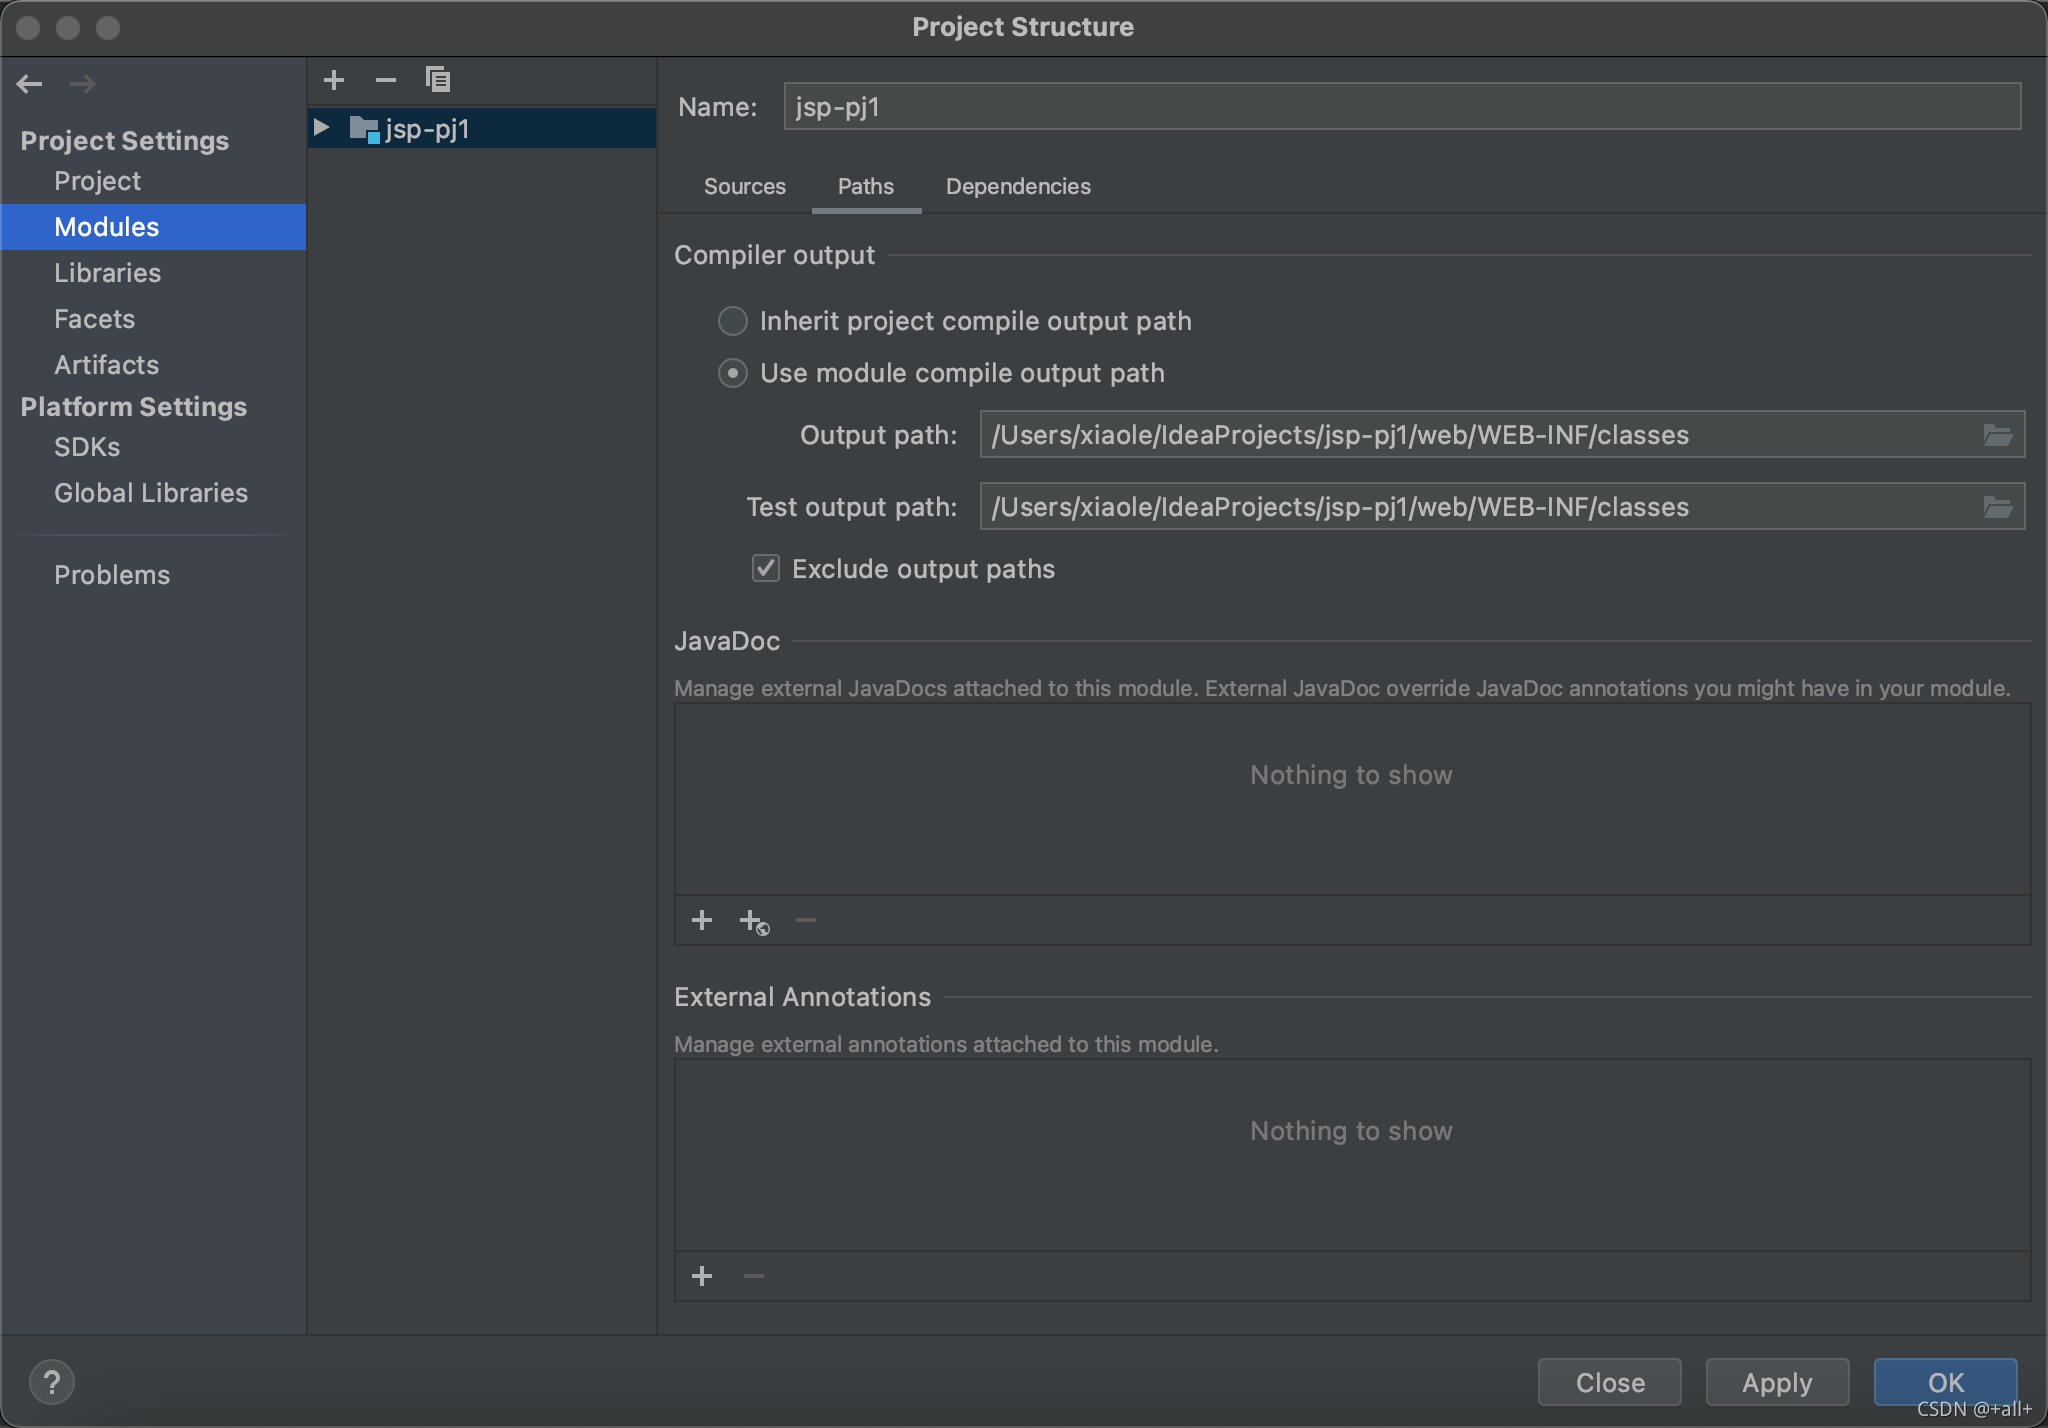The height and width of the screenshot is (1428, 2048).
Task: Select Inherit project compile output path
Action: pyautogui.click(x=733, y=321)
